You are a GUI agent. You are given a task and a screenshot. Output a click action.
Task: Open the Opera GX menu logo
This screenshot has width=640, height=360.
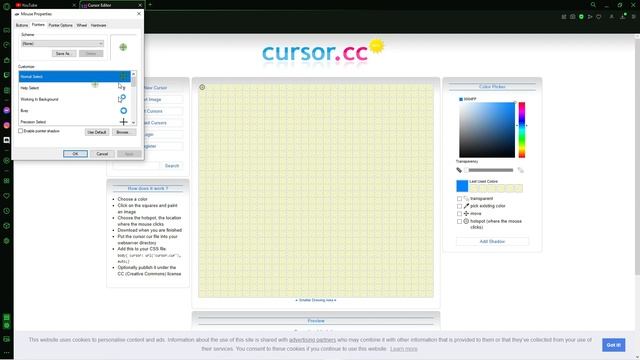point(6,6)
